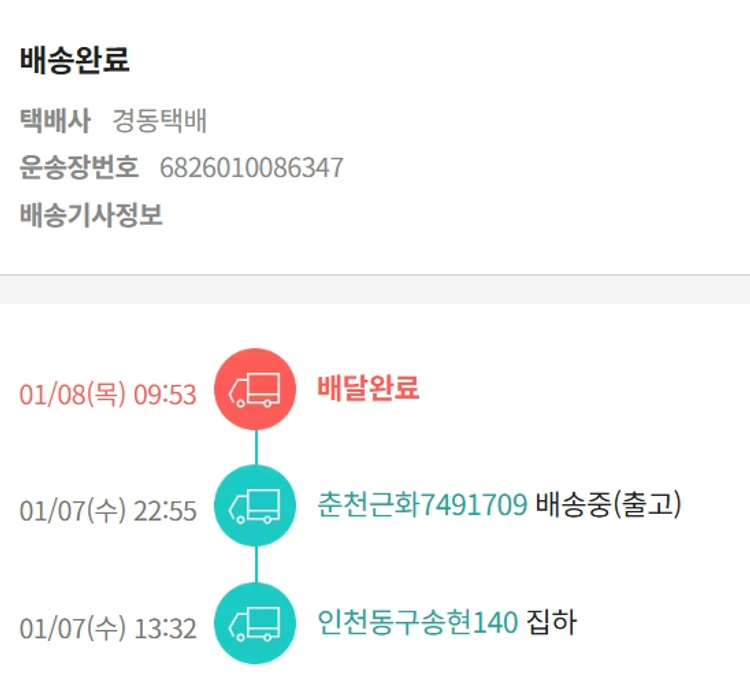Image resolution: width=750 pixels, height=693 pixels.
Task: Click the 01/07(수) 22:55 timestamp
Action: click(108, 510)
